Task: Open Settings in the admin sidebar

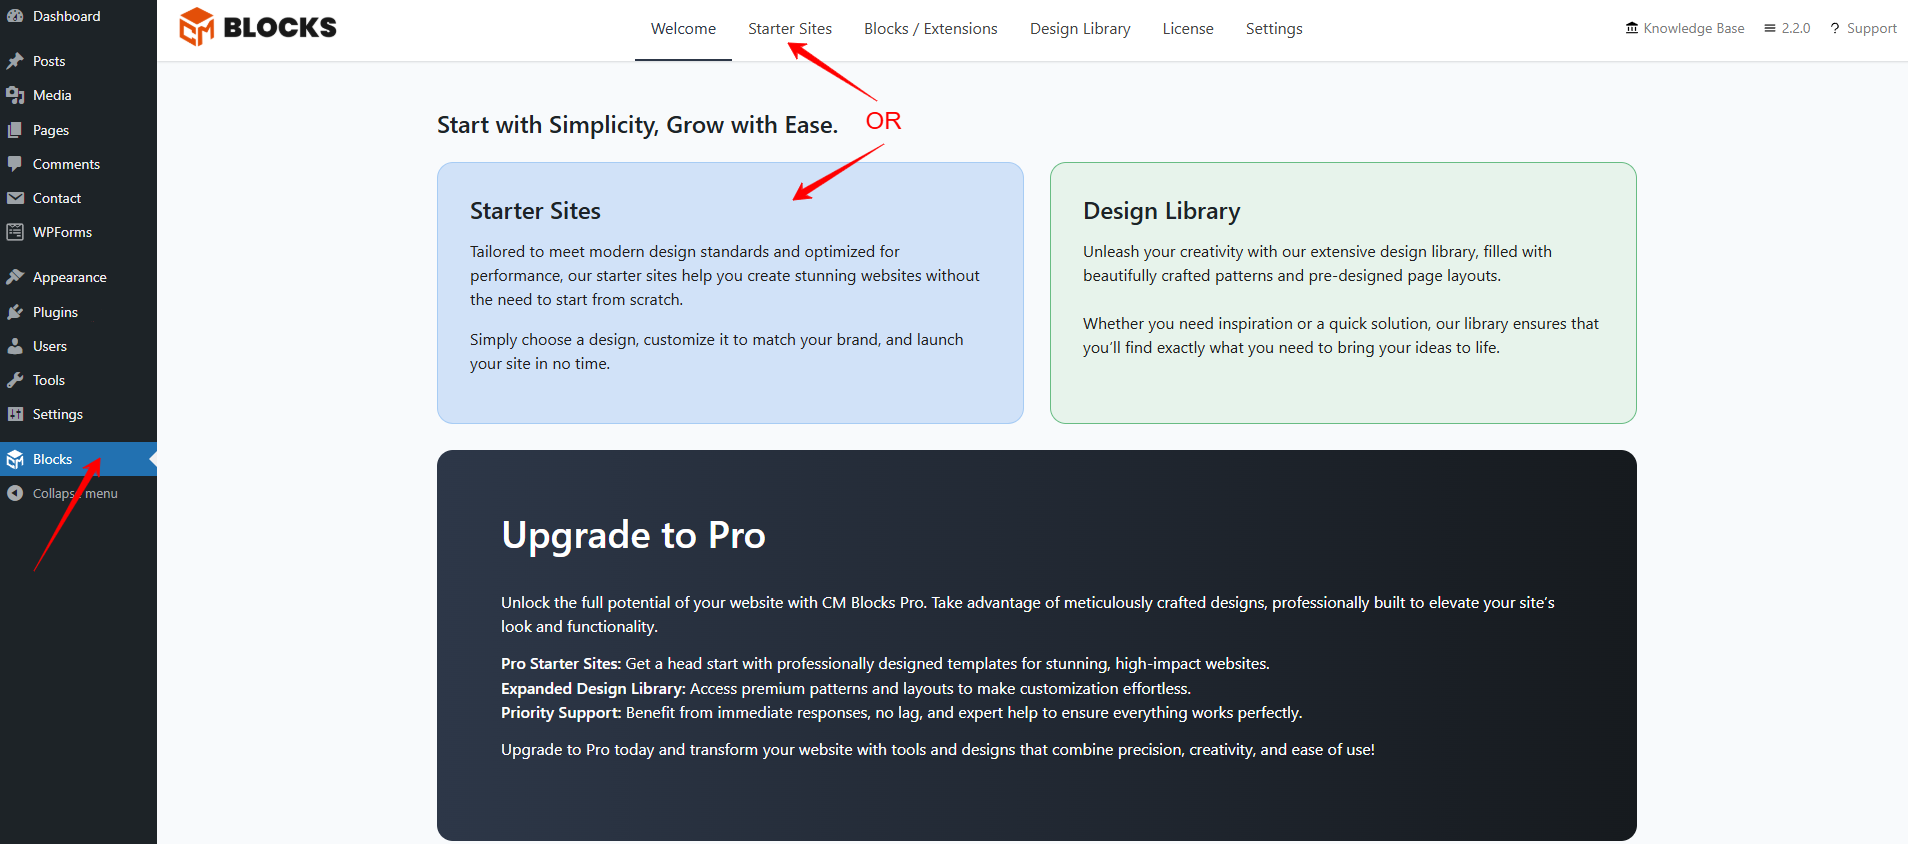Action: click(78, 414)
